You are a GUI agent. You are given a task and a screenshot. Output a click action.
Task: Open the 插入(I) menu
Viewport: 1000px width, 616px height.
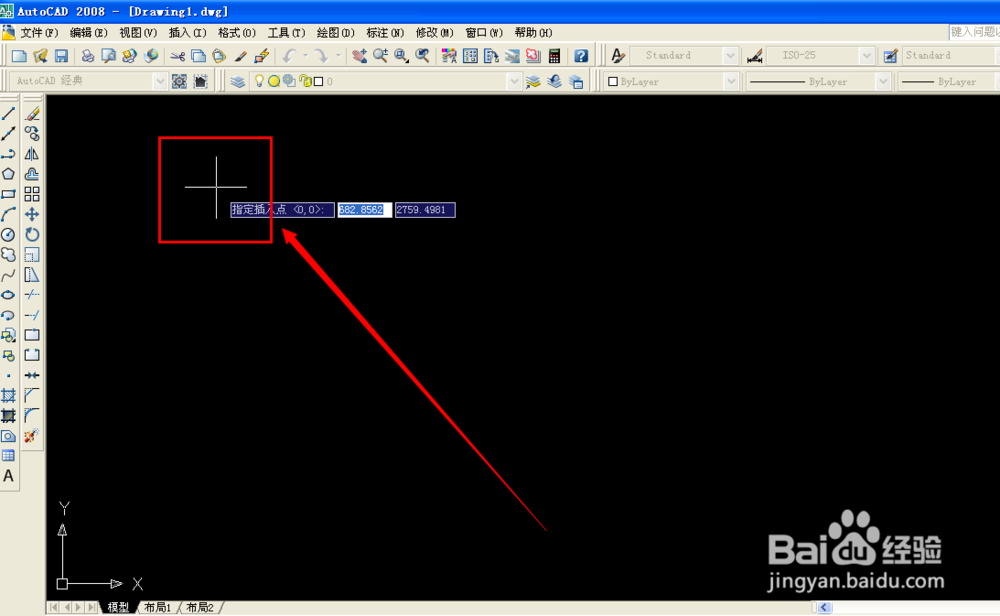click(188, 33)
